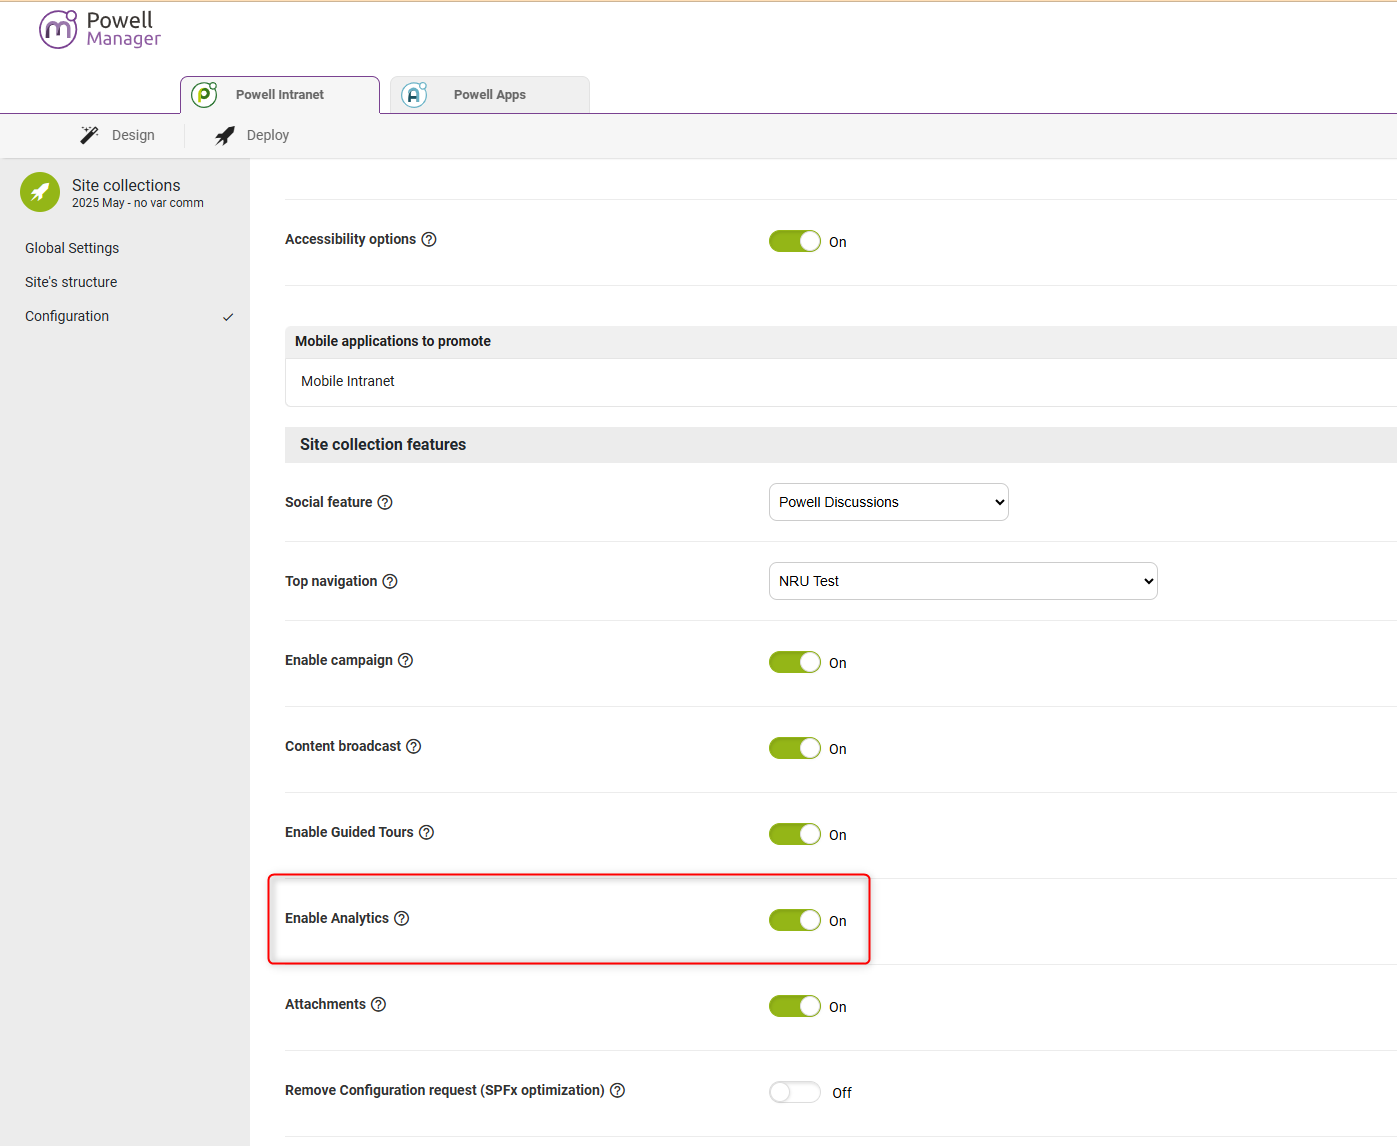Open the Powell Discussions social feature dropdown
The image size is (1397, 1146).
(x=887, y=501)
